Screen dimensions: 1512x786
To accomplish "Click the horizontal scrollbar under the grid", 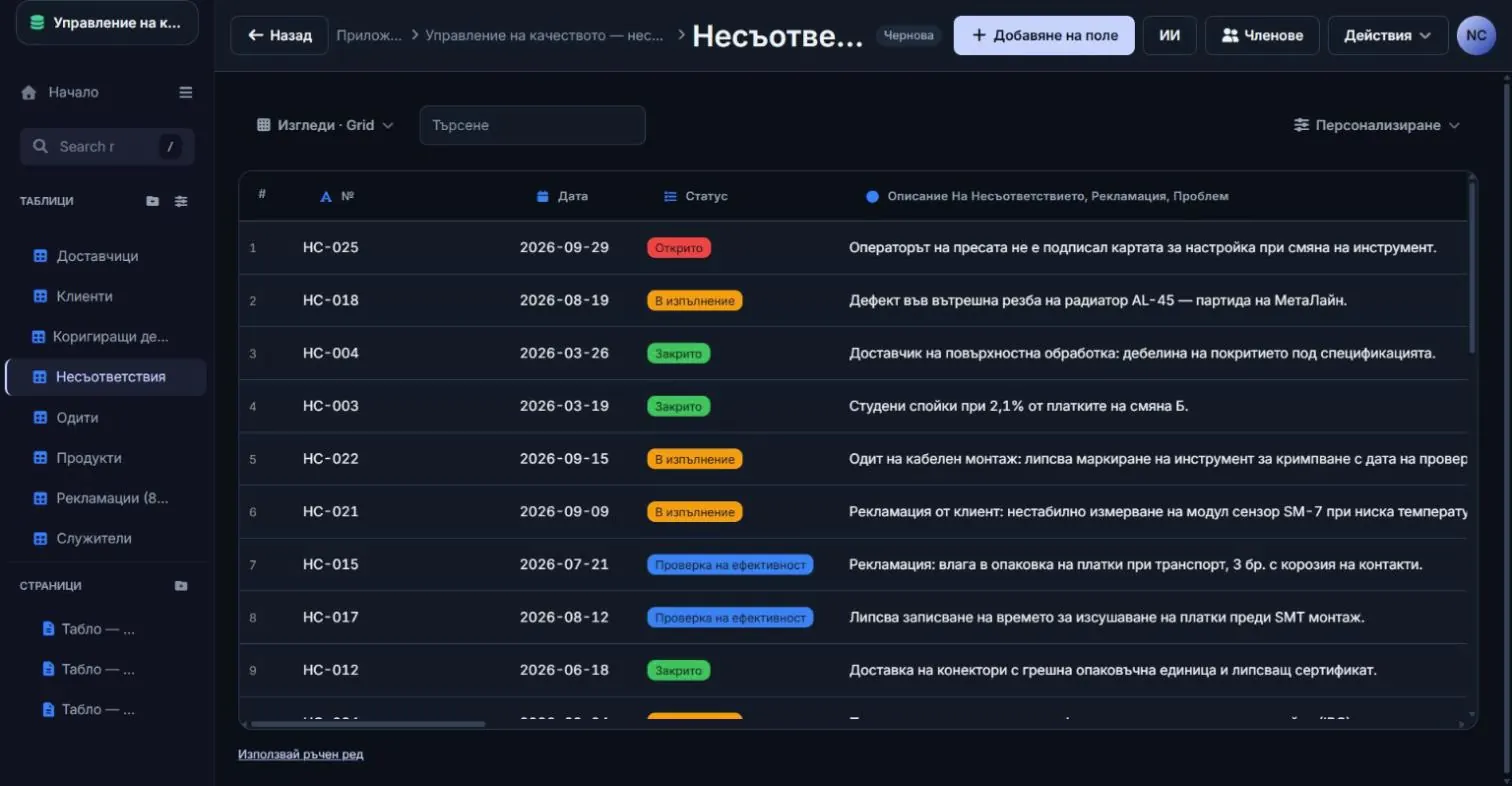I will pos(367,724).
